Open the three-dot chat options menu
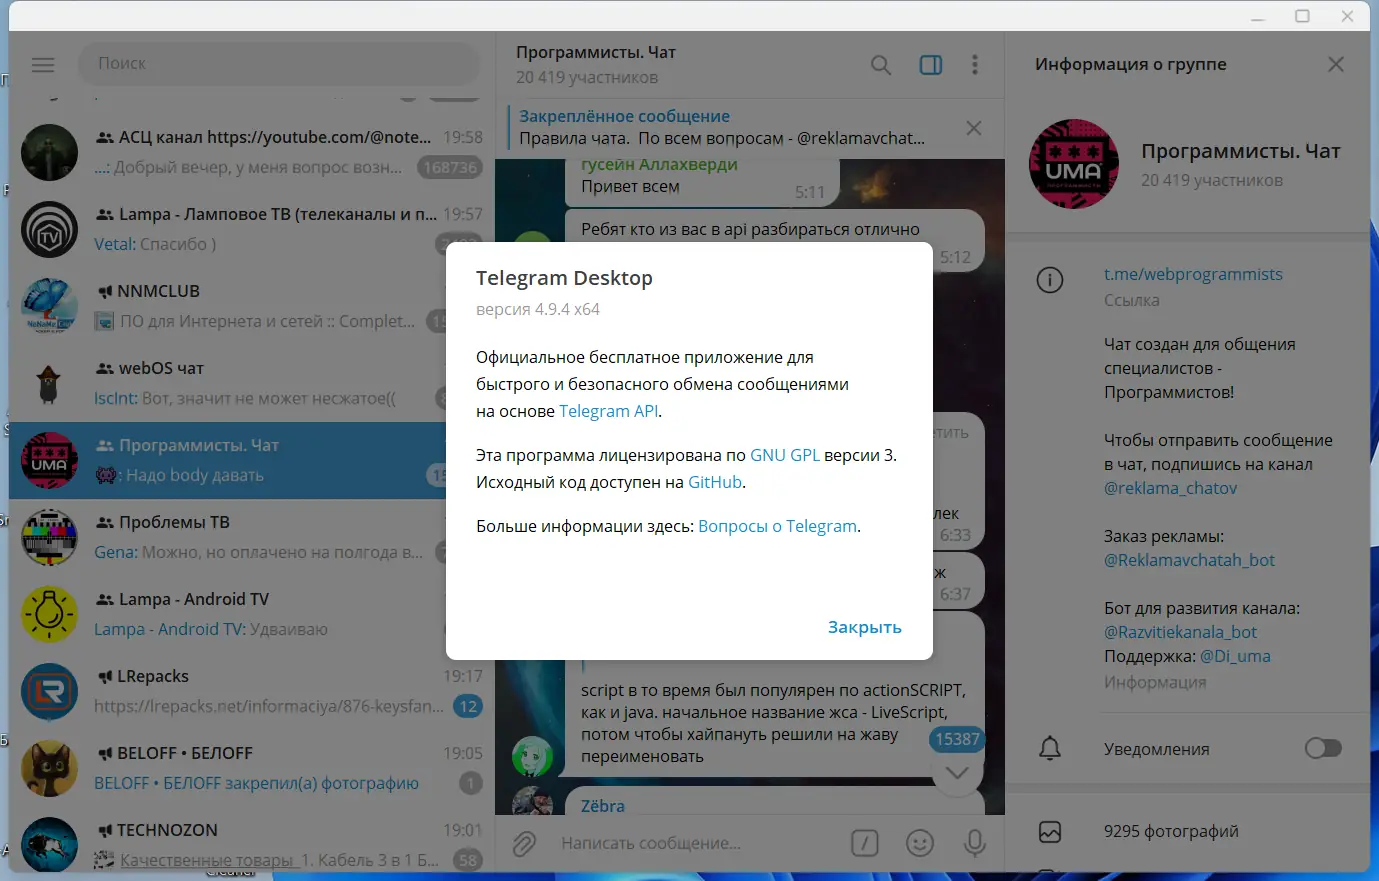This screenshot has height=881, width=1379. coord(975,65)
